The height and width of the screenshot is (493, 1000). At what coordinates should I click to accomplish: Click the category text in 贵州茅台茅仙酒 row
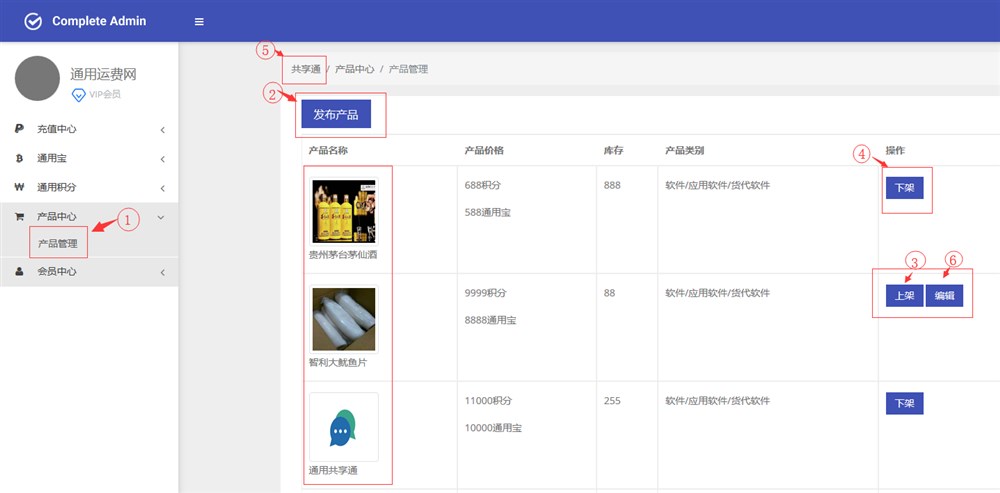[717, 186]
